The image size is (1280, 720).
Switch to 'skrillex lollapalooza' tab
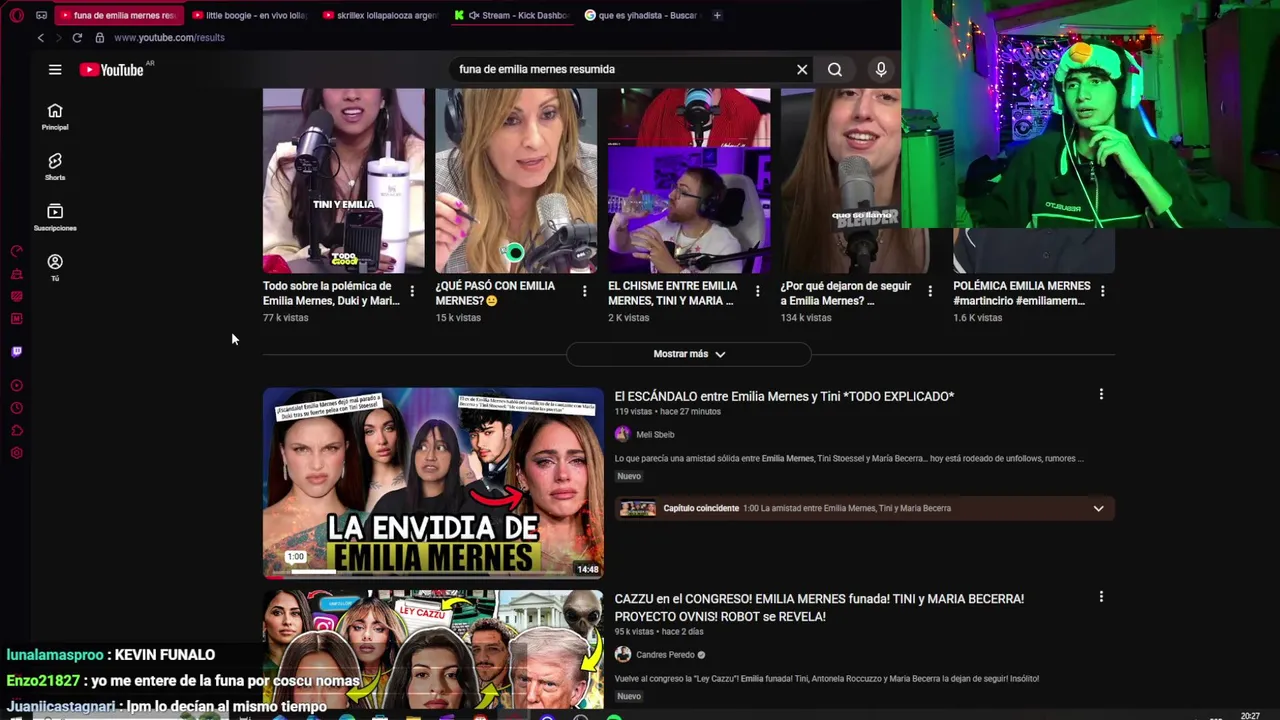pyautogui.click(x=382, y=15)
